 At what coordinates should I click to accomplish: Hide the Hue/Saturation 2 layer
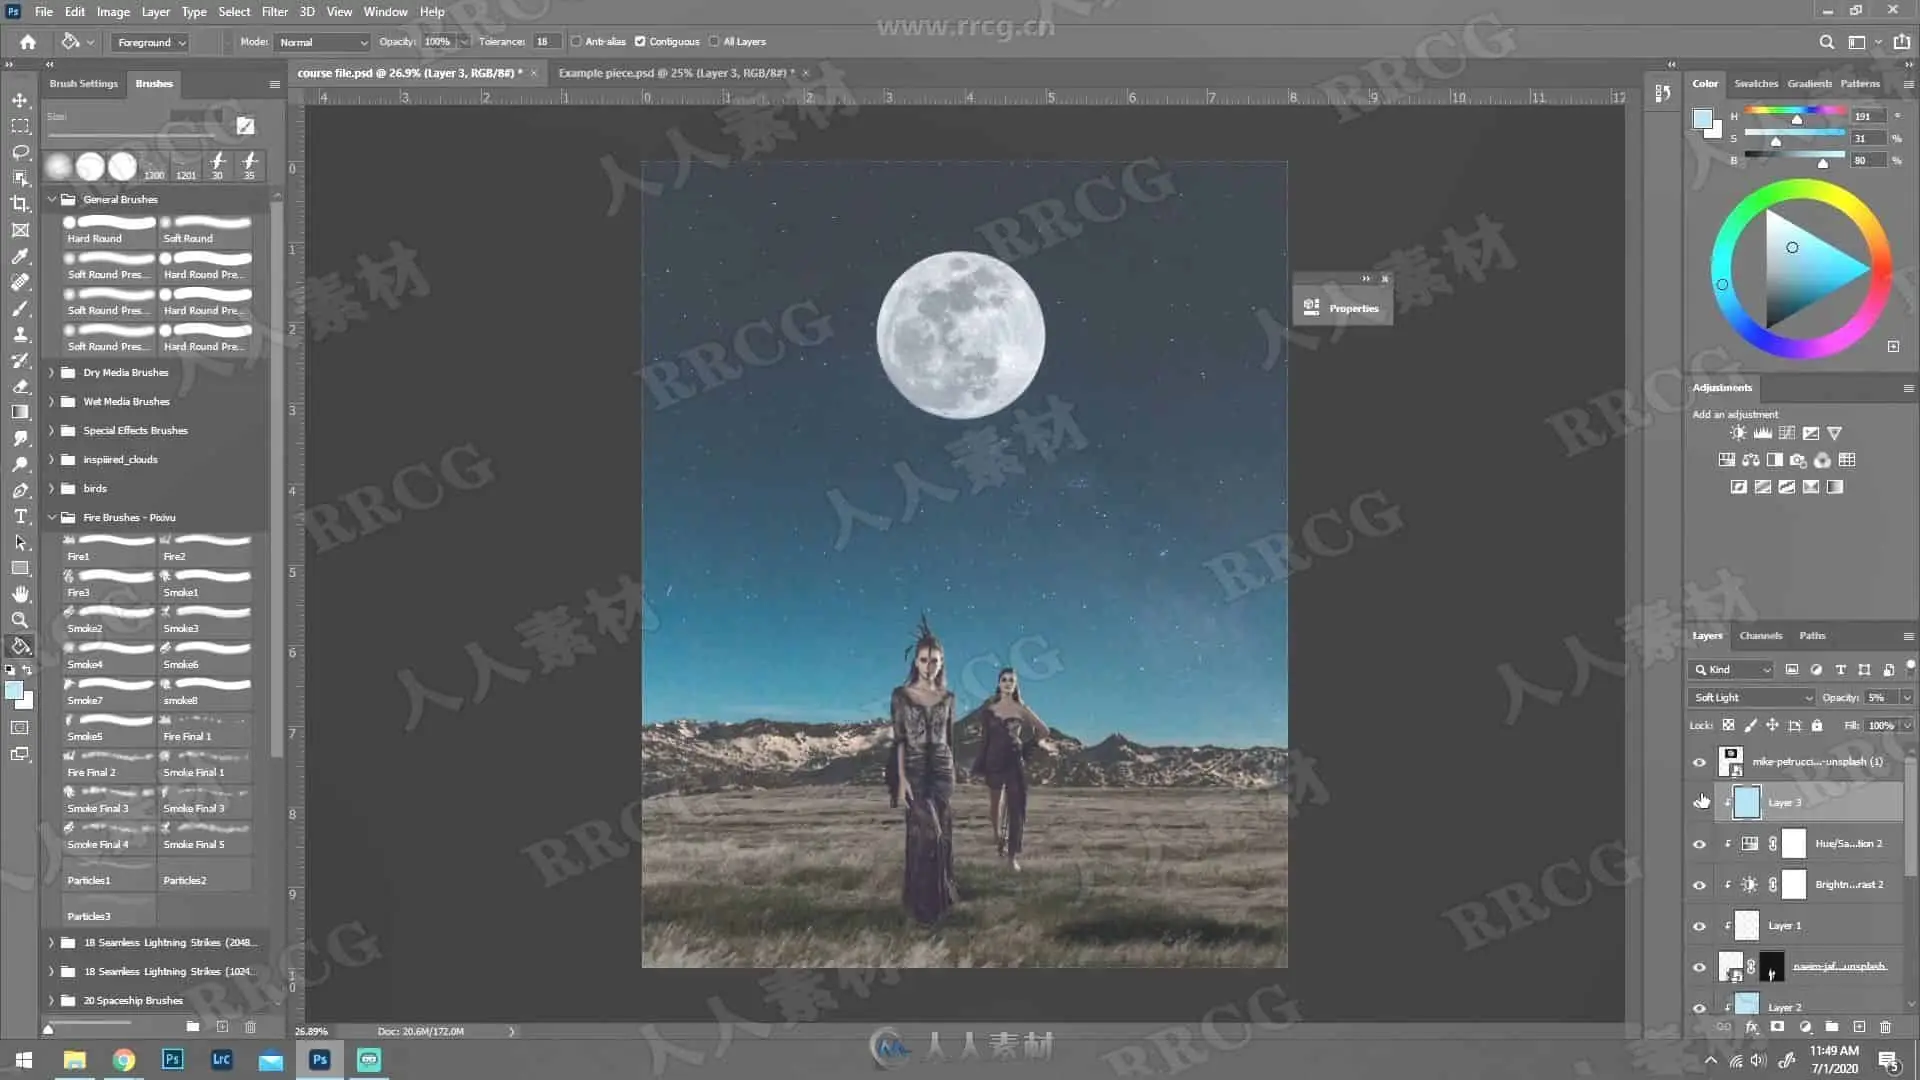click(x=1699, y=844)
